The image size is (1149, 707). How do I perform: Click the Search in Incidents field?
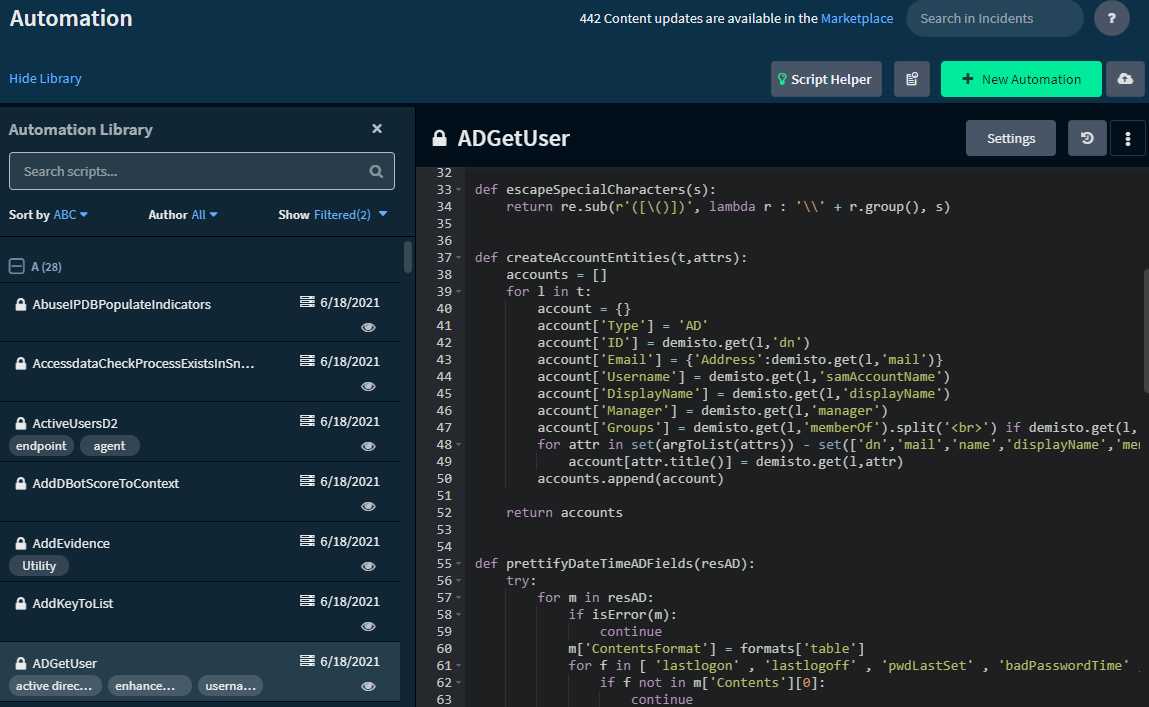(994, 18)
